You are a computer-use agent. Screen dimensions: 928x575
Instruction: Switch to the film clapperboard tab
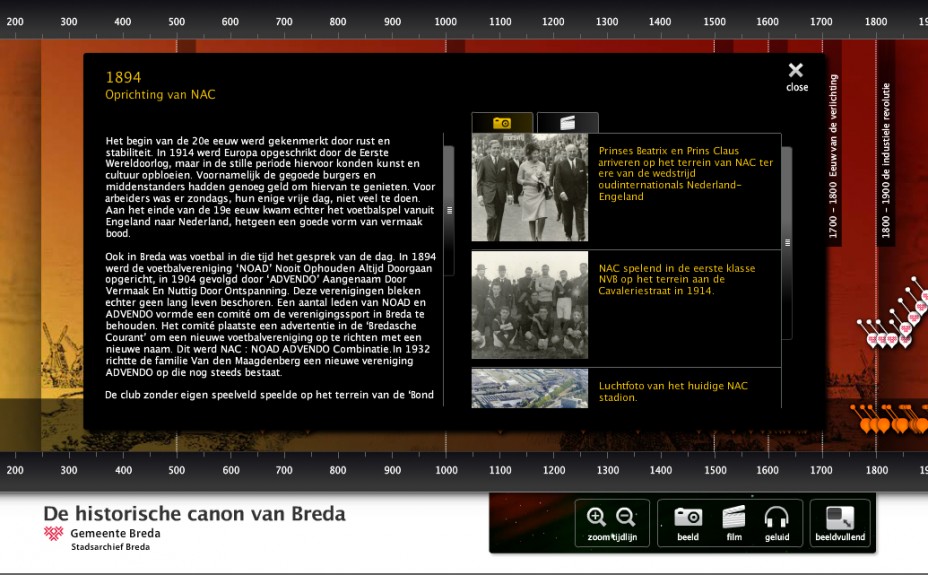(x=568, y=122)
